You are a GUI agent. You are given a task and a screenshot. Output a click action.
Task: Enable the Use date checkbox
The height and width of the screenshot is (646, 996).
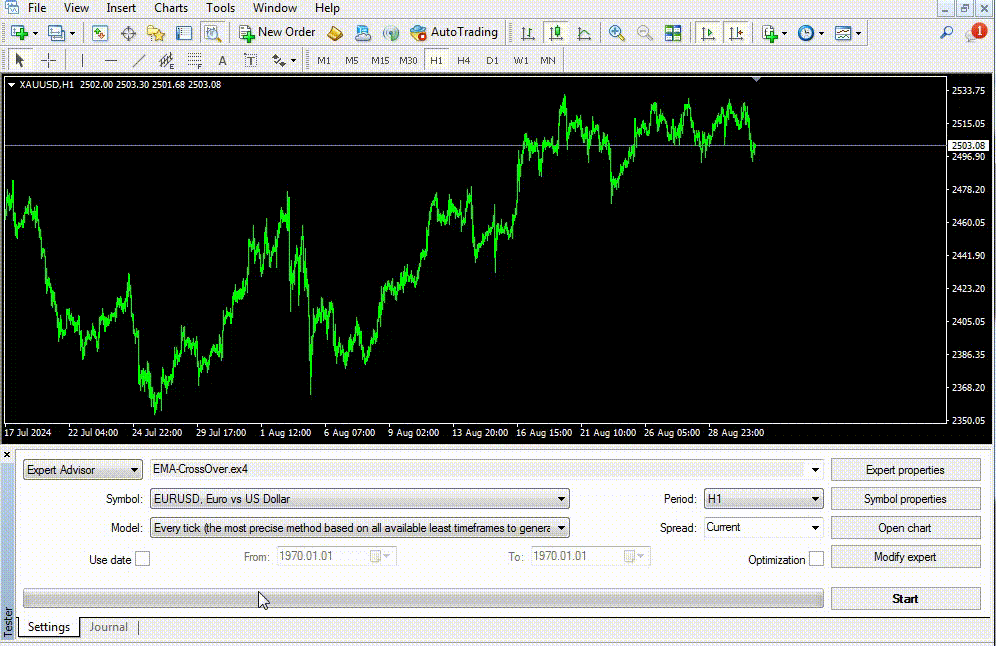point(143,559)
